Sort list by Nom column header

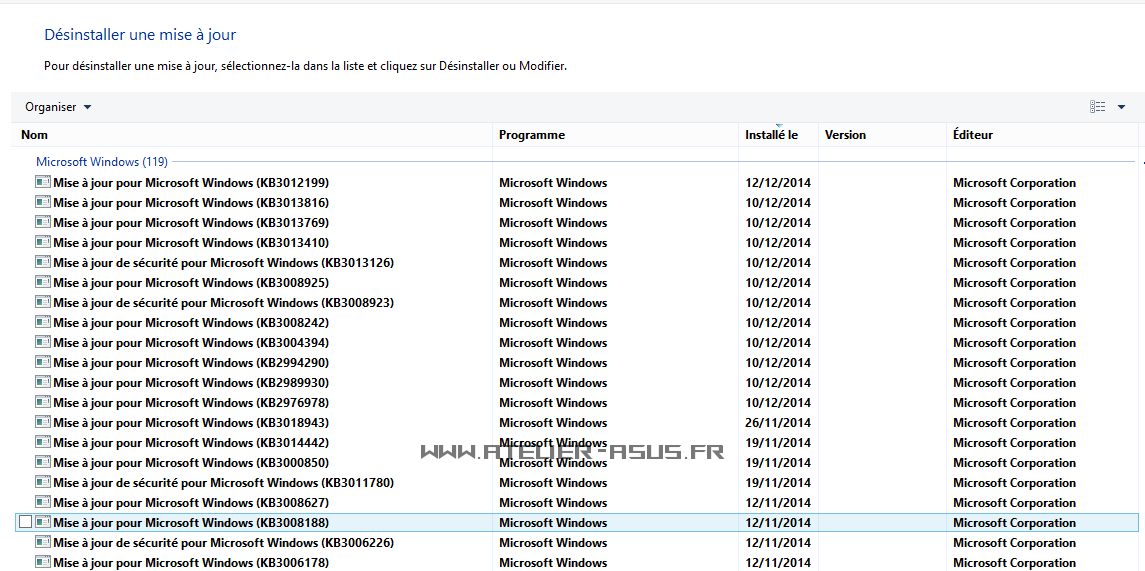pos(35,135)
